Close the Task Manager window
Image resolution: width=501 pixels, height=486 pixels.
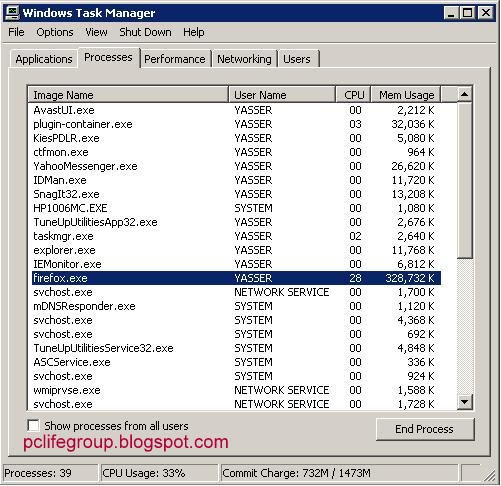pyautogui.click(x=486, y=13)
